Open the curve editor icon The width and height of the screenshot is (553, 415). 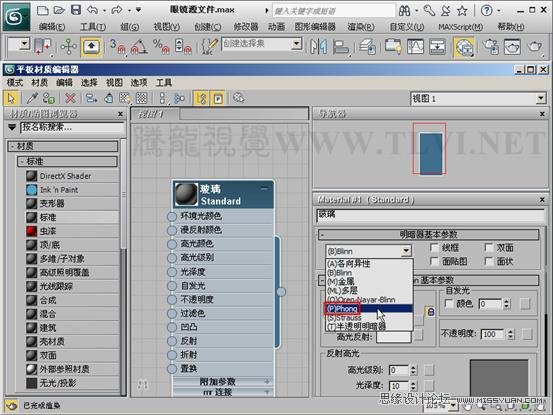tap(415, 47)
